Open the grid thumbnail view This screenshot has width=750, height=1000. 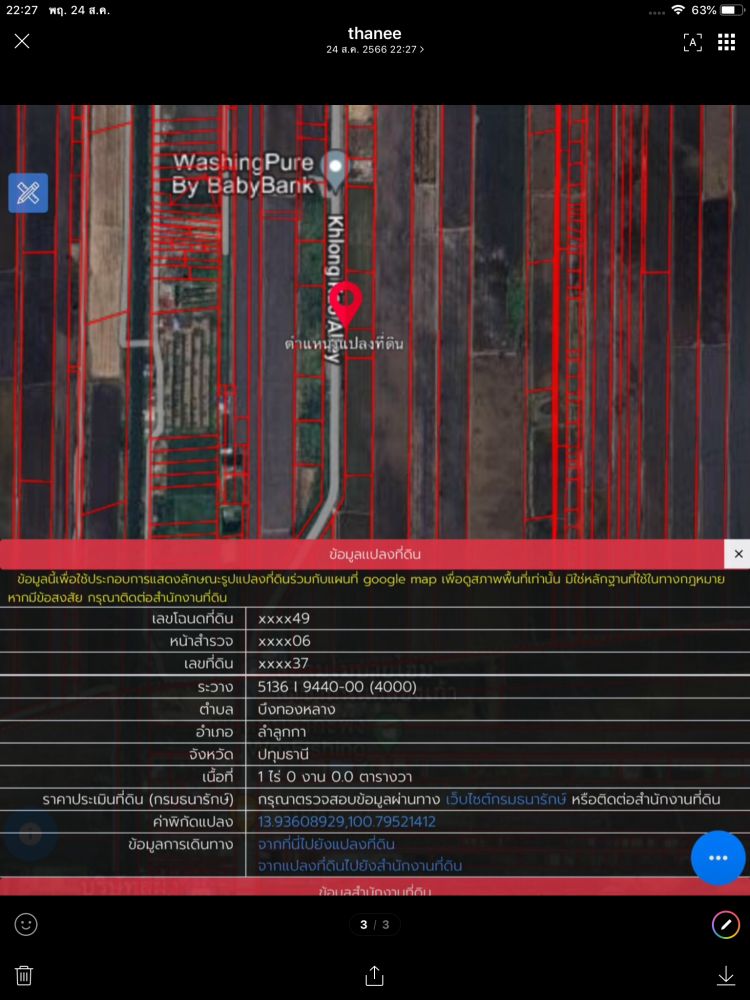click(x=727, y=41)
